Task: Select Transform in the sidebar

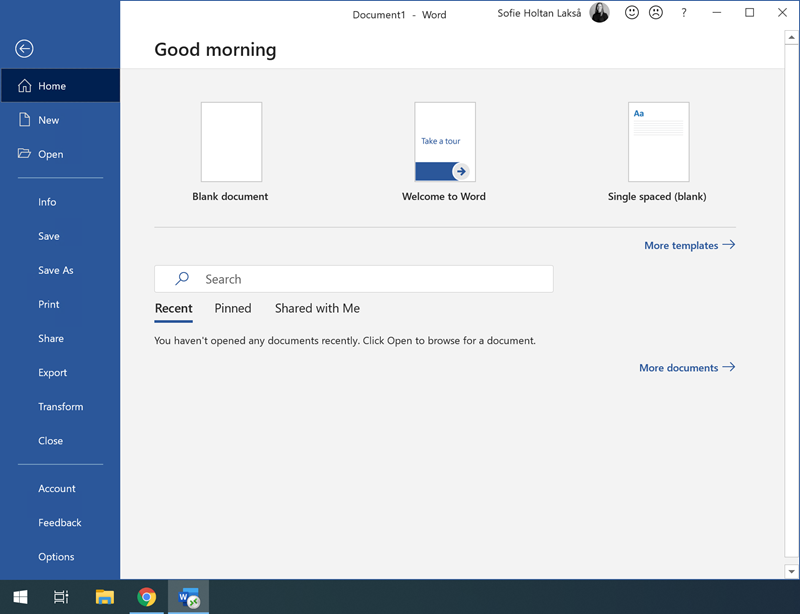Action: click(60, 407)
